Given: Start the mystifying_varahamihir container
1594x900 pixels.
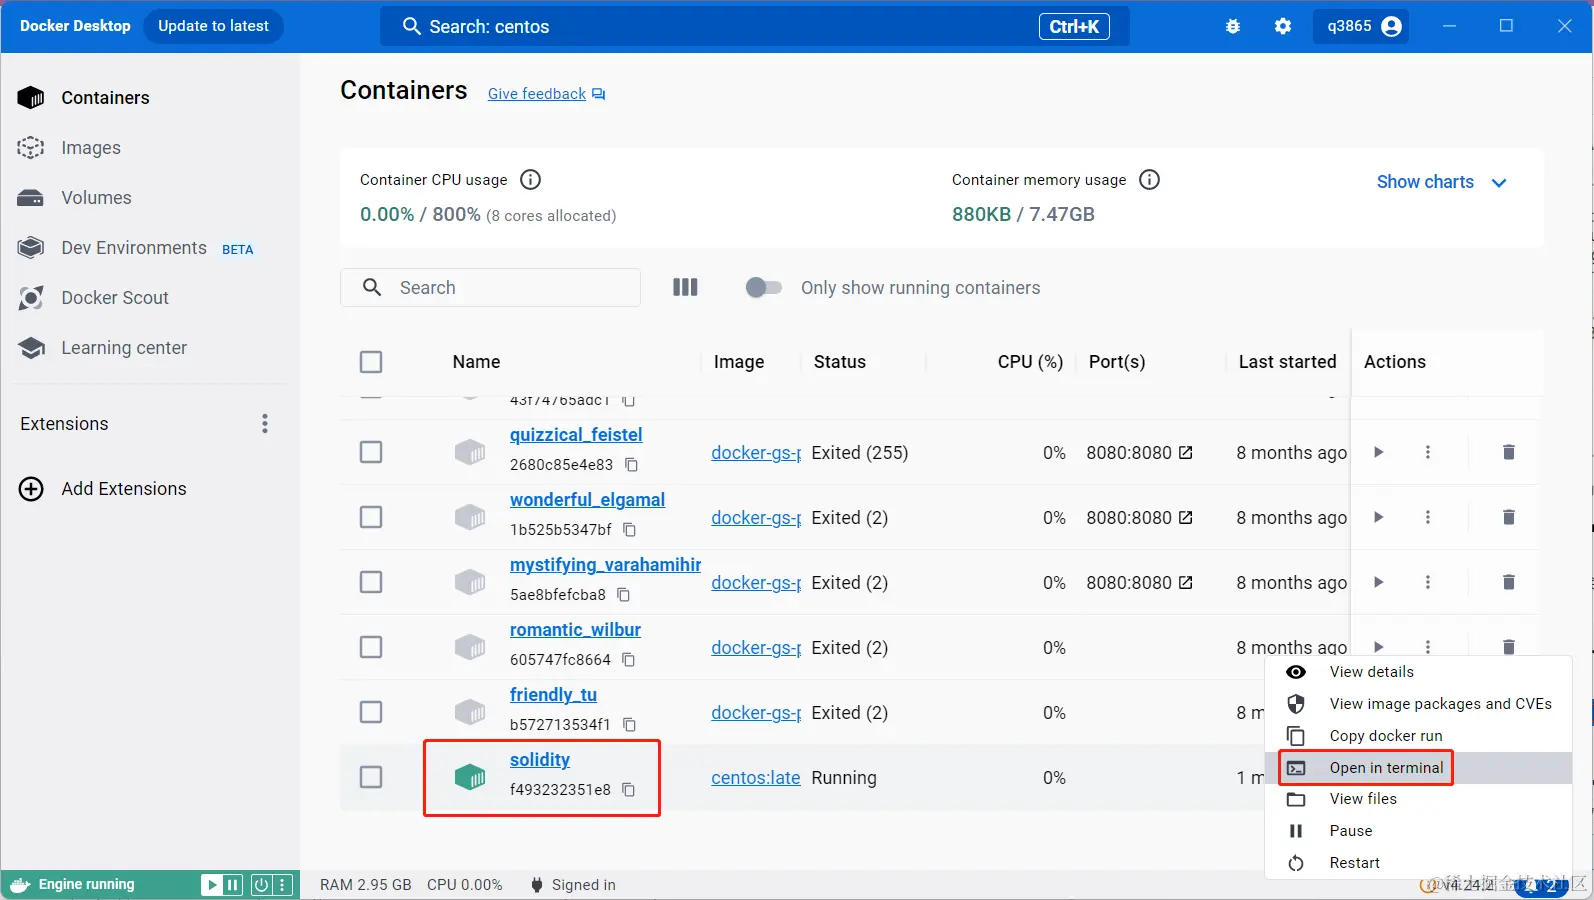Looking at the screenshot, I should point(1379,583).
